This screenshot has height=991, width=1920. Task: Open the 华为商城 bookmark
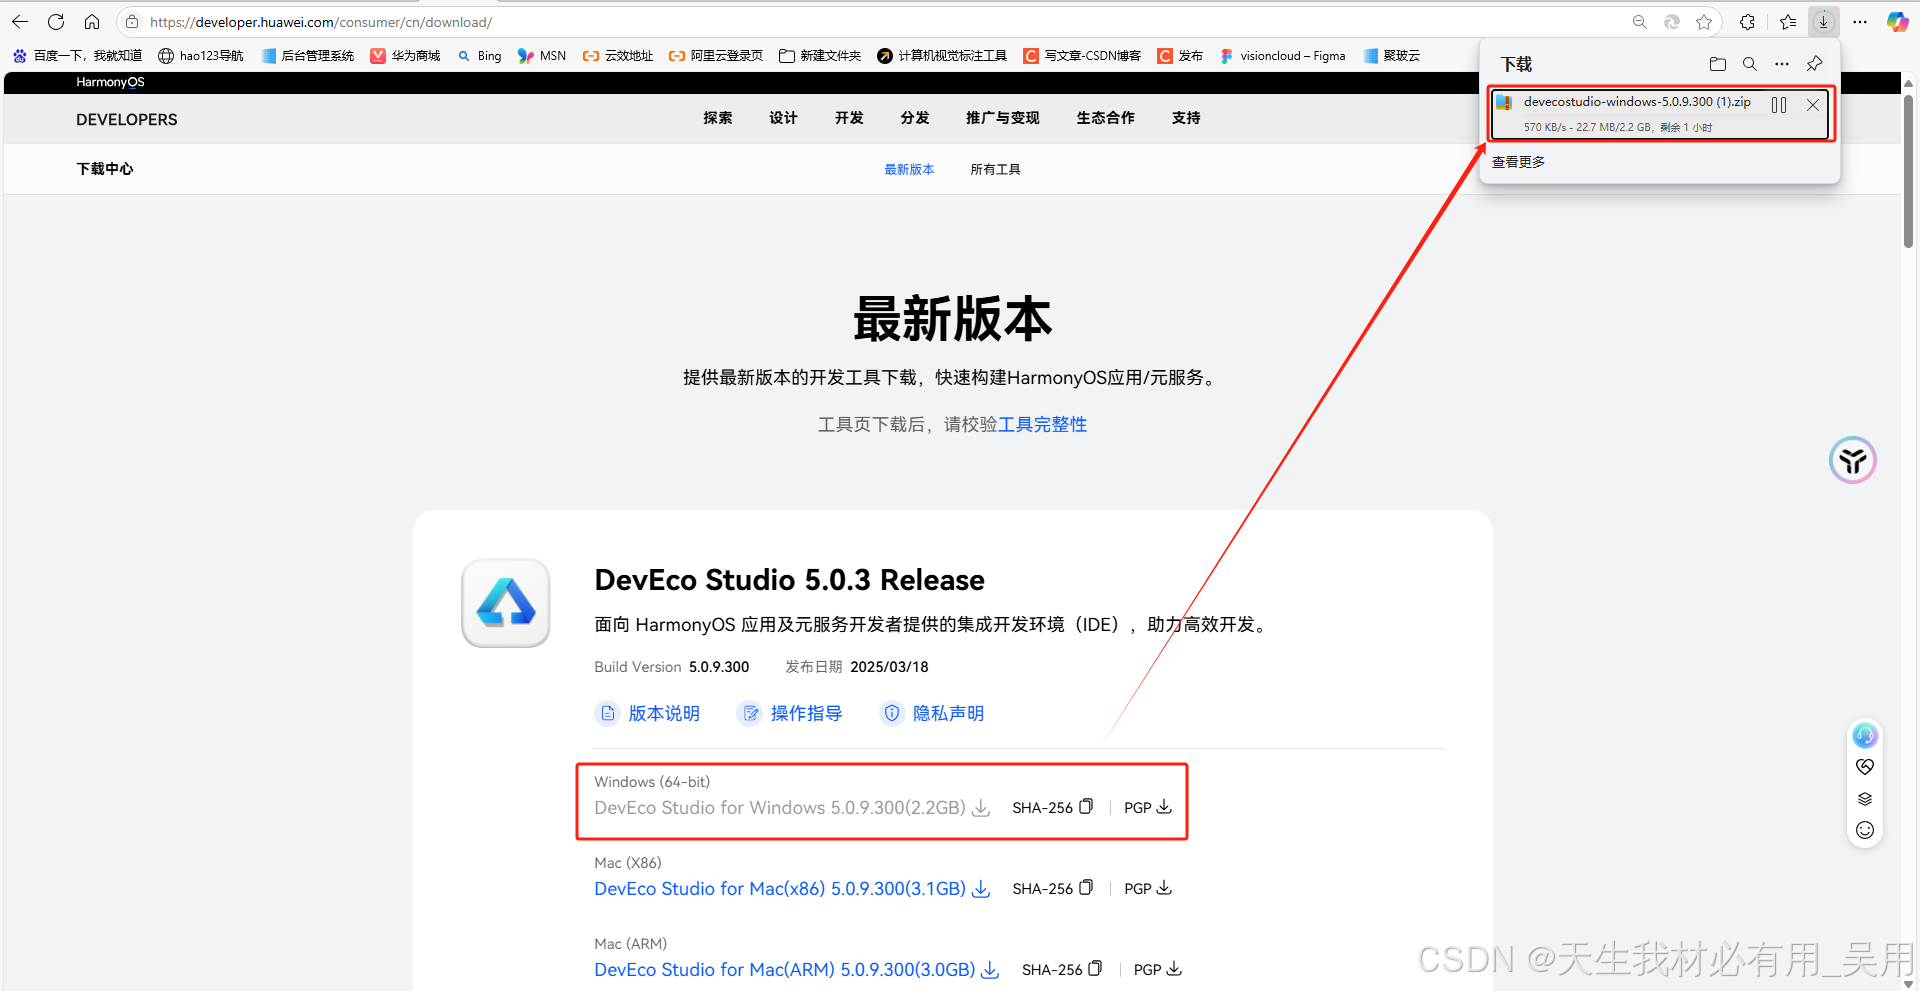click(x=405, y=56)
